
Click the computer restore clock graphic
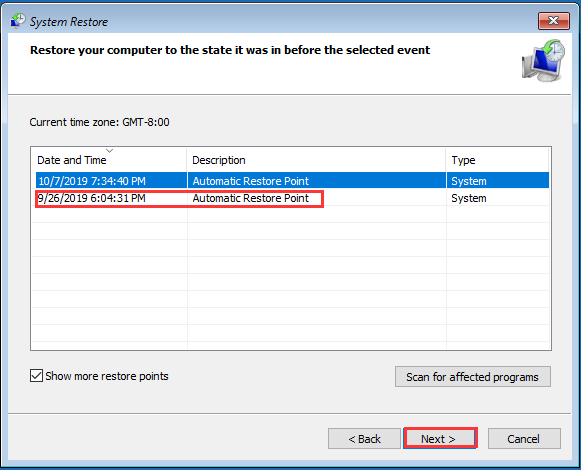click(543, 61)
